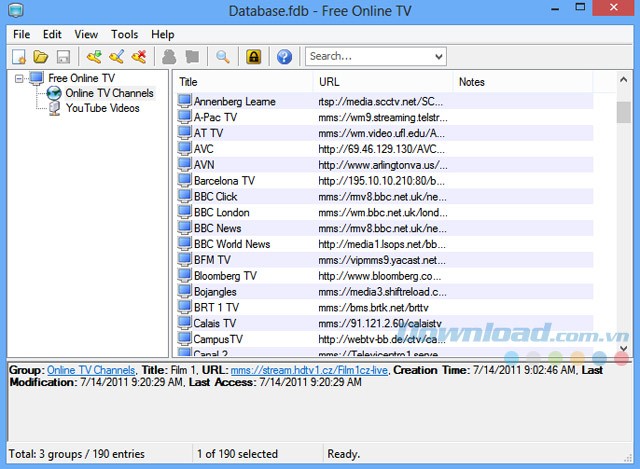Open help with blue question mark icon
This screenshot has width=640, height=469.
click(284, 57)
